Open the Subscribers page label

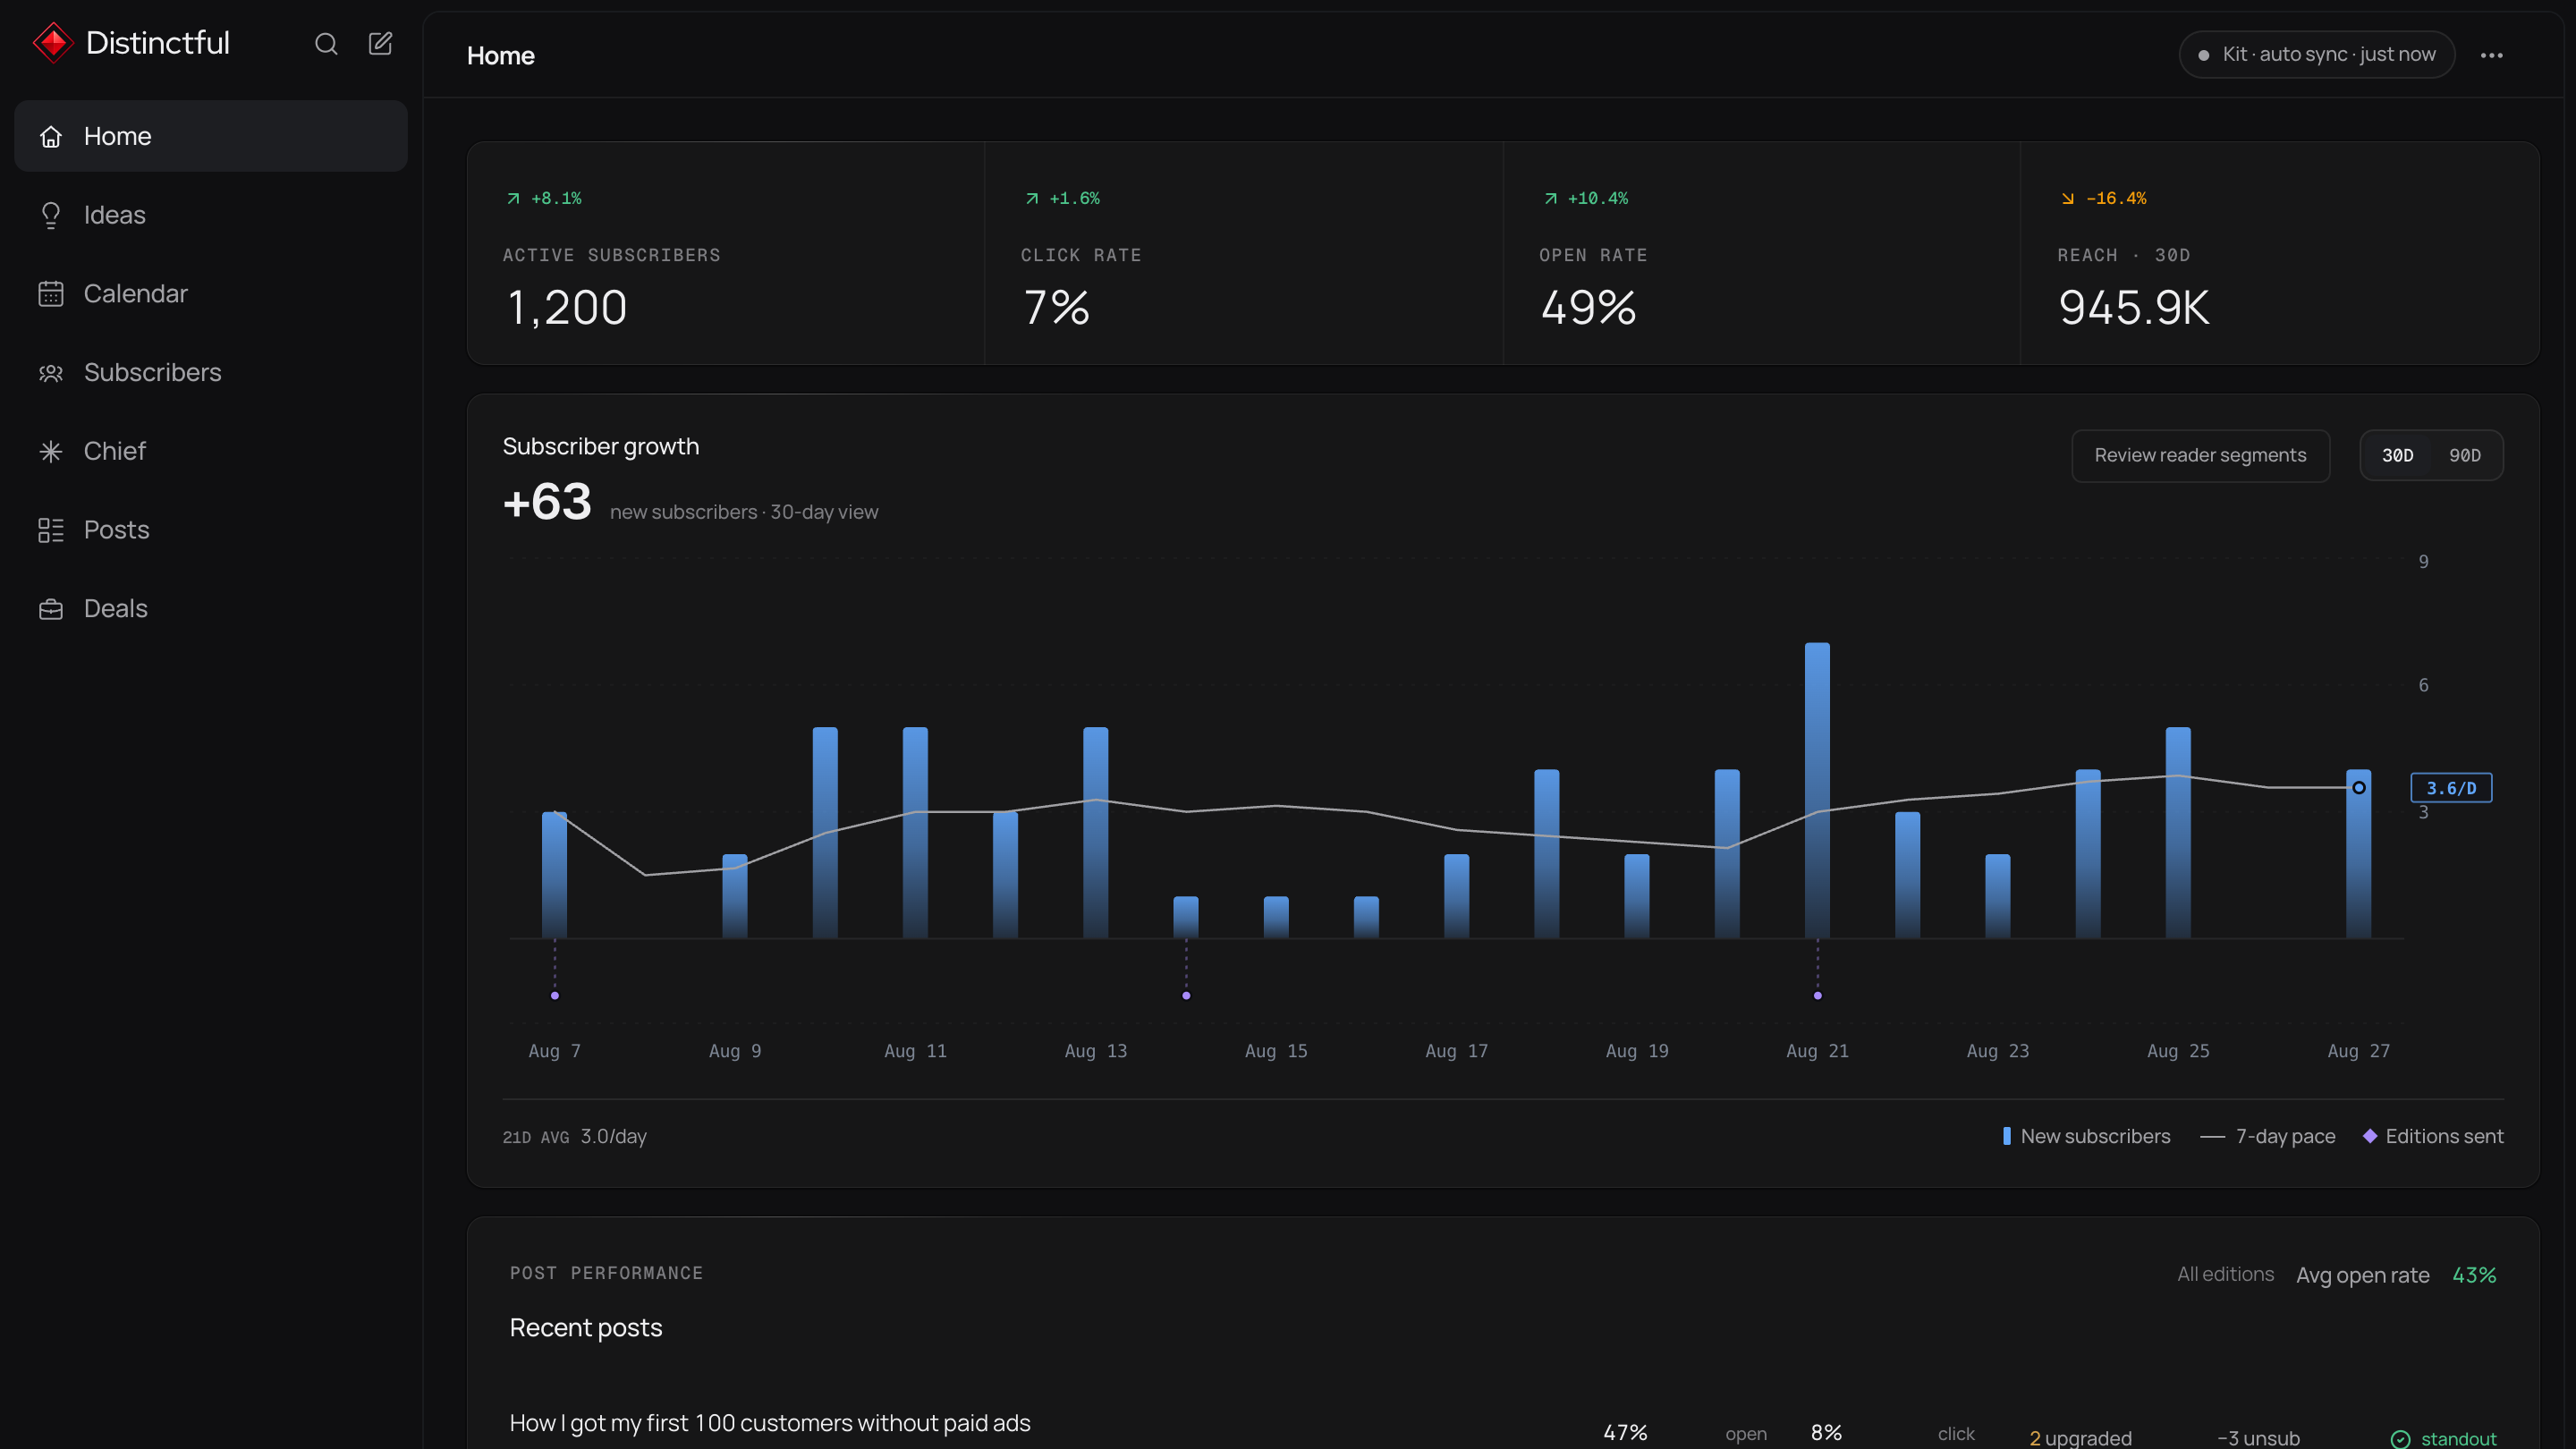tap(153, 373)
